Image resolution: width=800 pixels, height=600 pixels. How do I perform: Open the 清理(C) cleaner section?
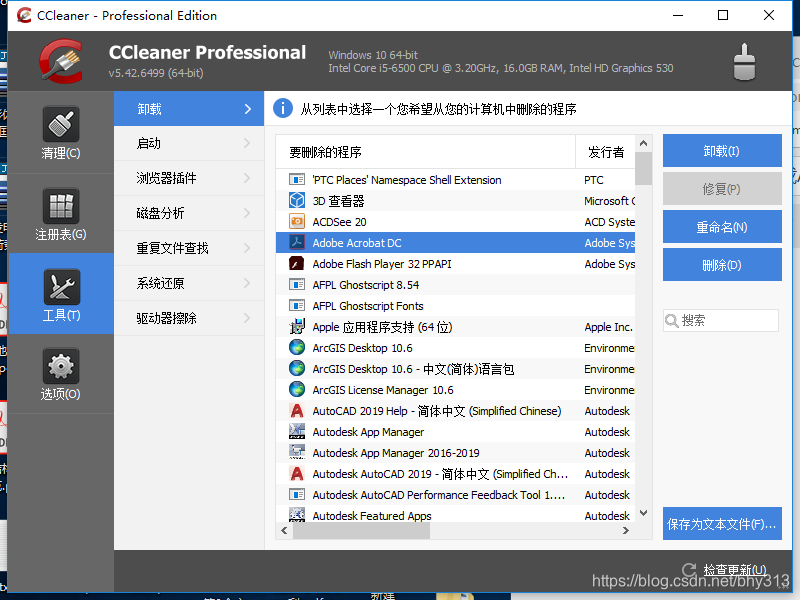point(61,133)
